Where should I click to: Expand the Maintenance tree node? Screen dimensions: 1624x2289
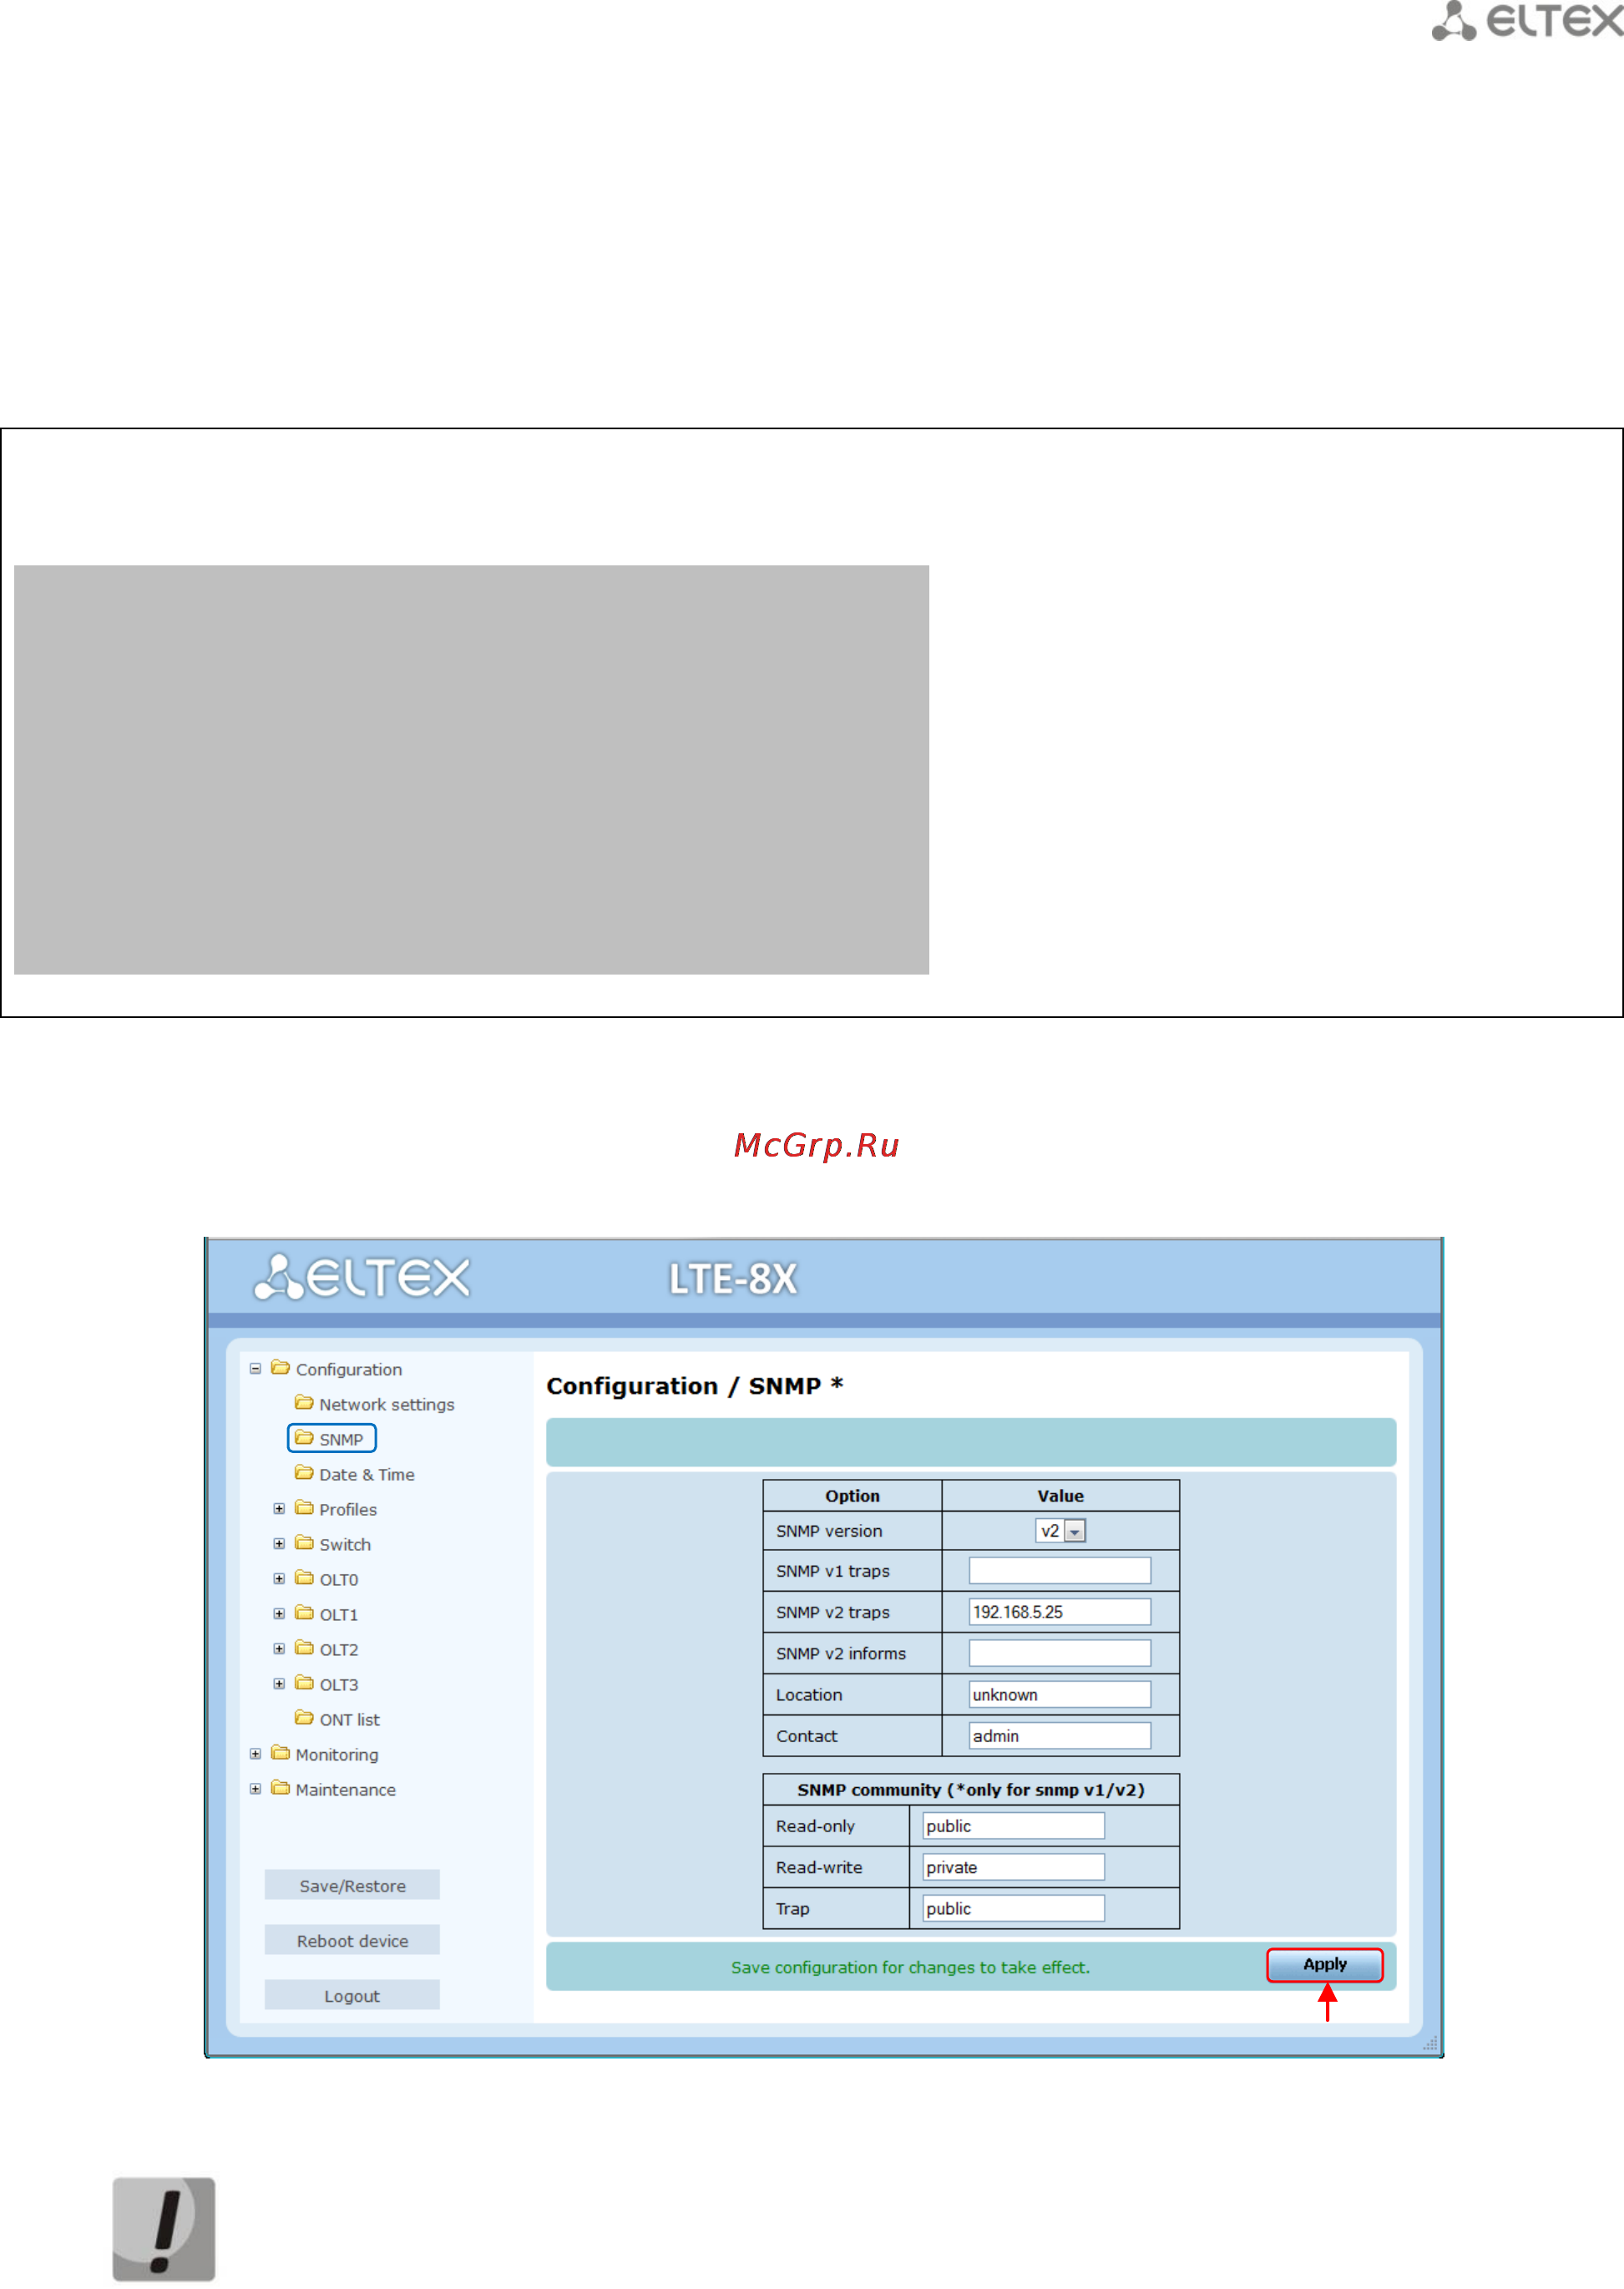coord(255,1788)
